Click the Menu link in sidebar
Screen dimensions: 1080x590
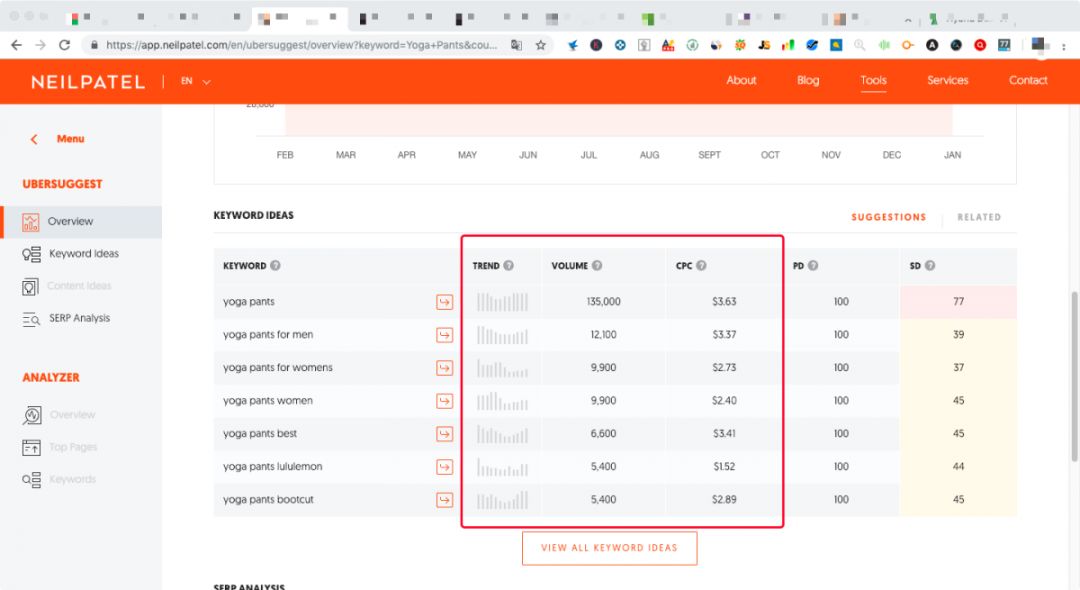[x=70, y=139]
